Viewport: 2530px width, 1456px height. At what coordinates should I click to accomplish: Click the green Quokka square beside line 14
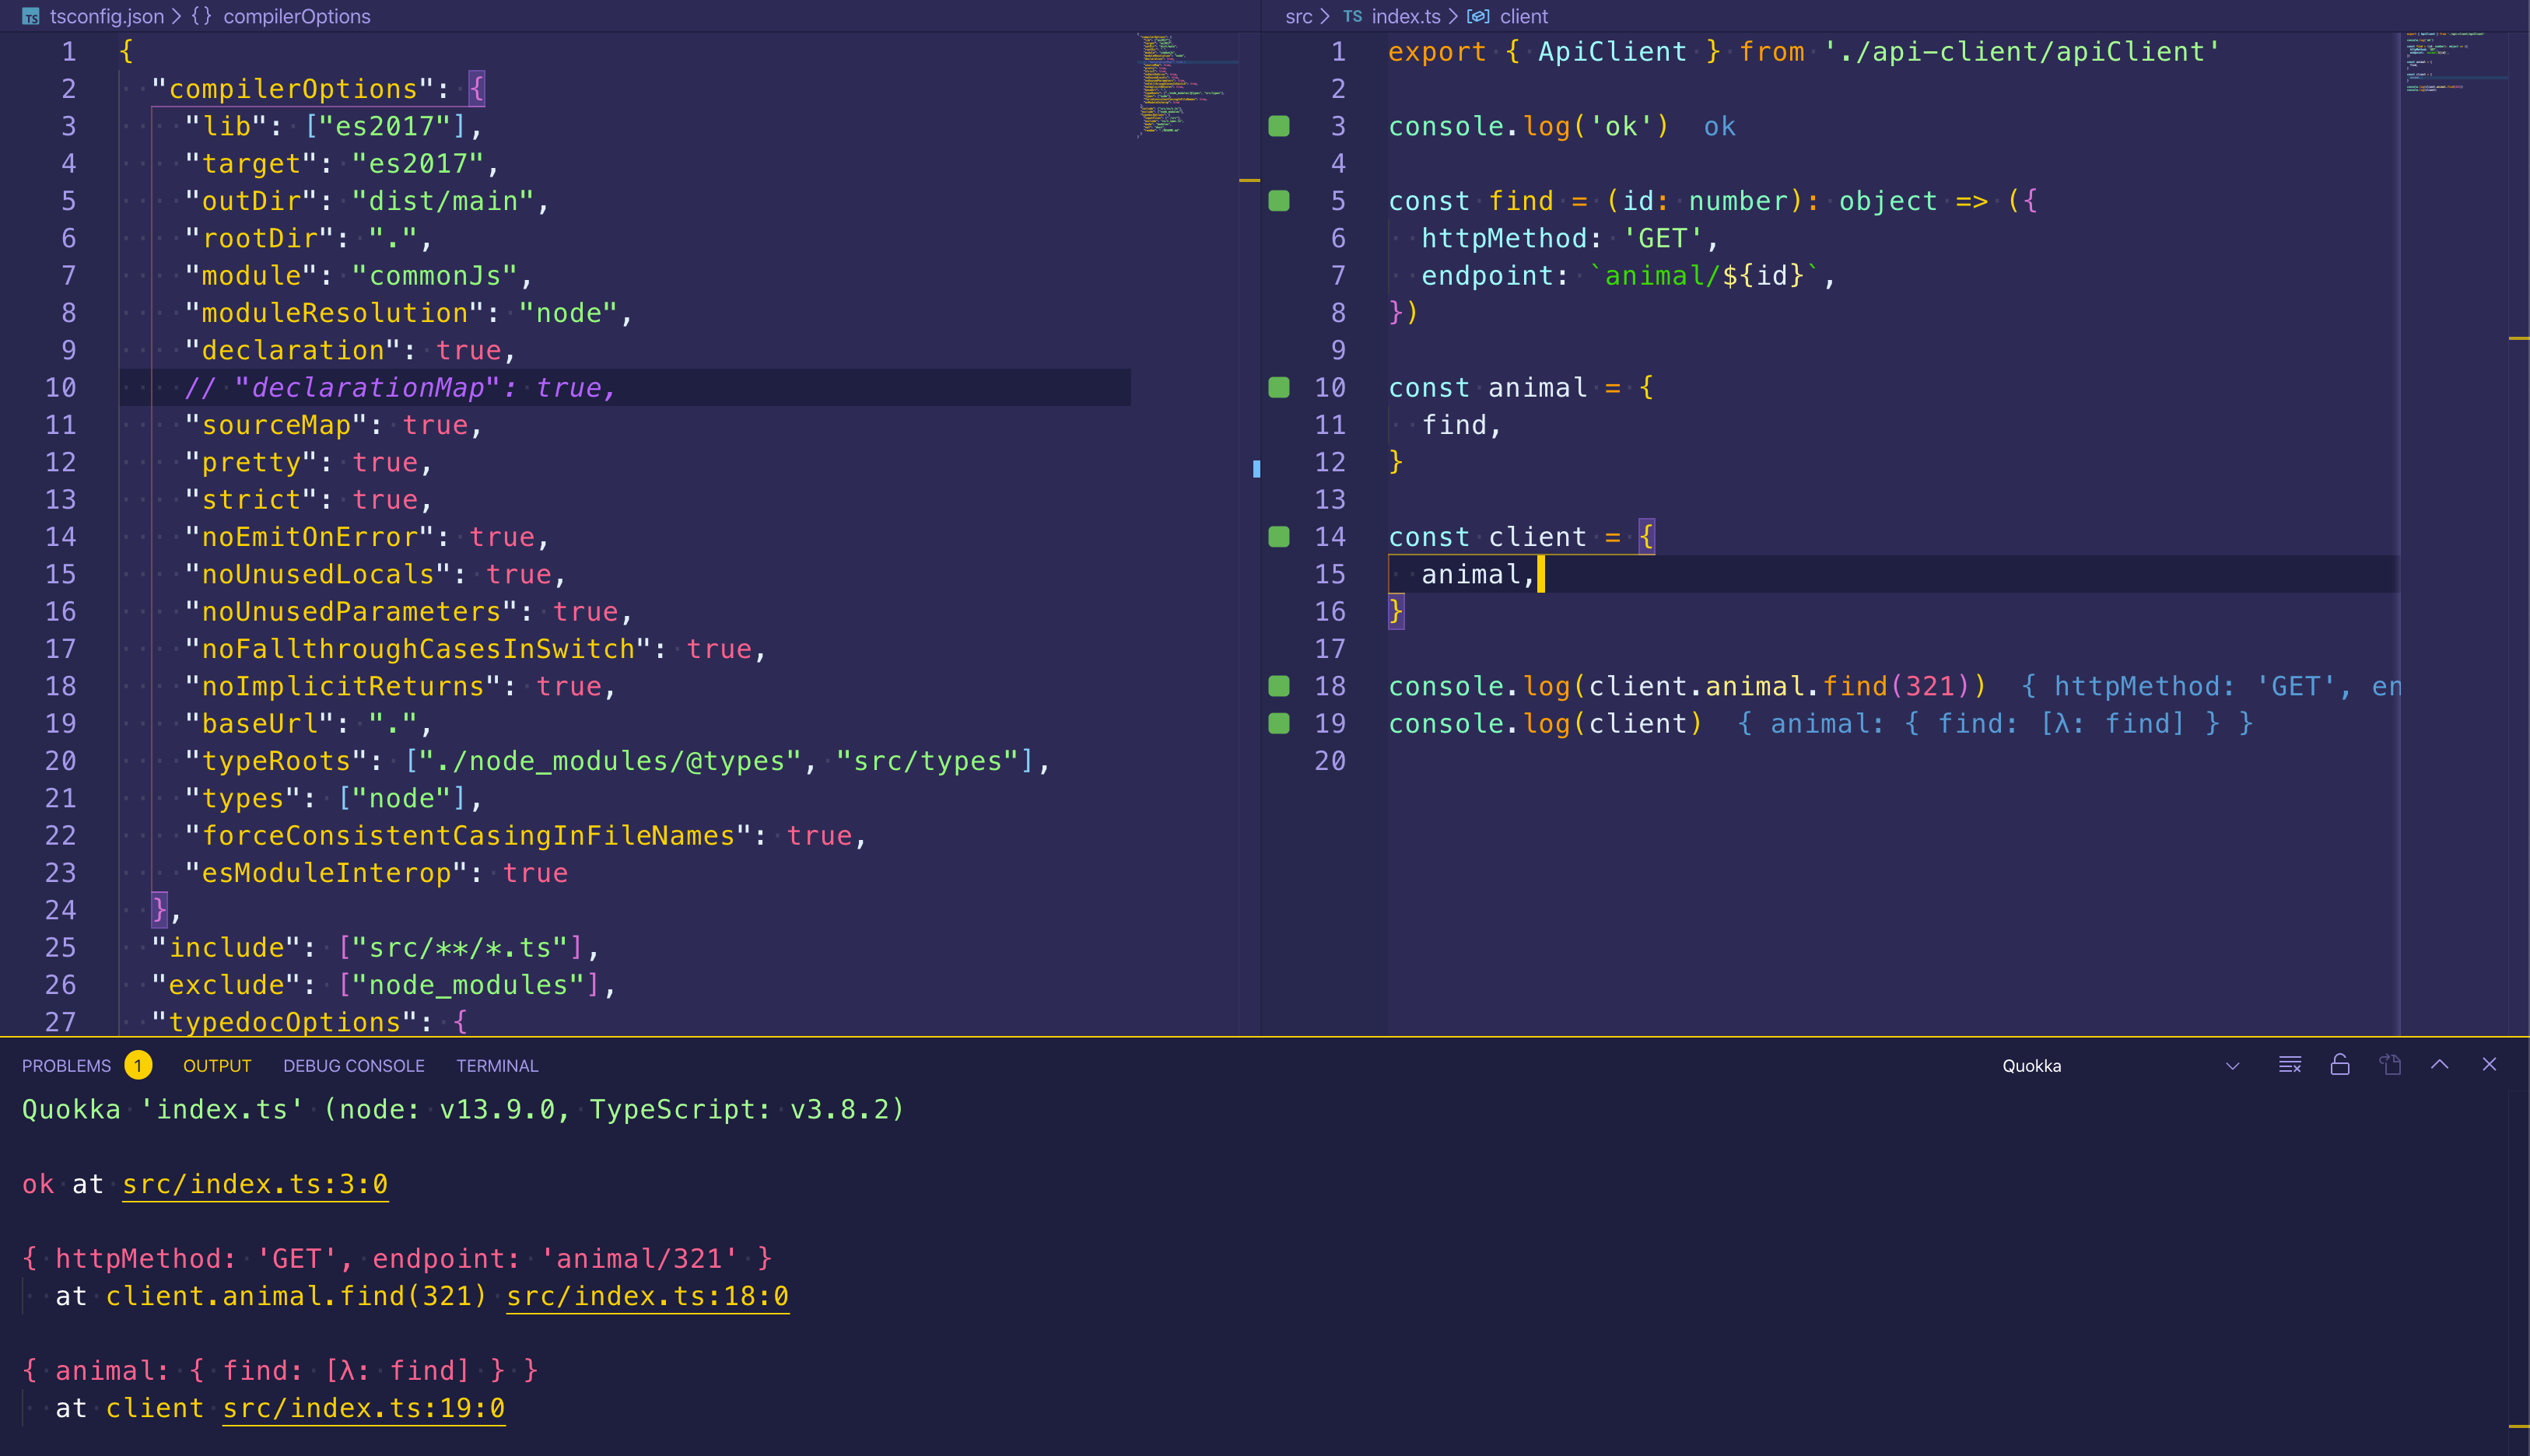tap(1278, 537)
